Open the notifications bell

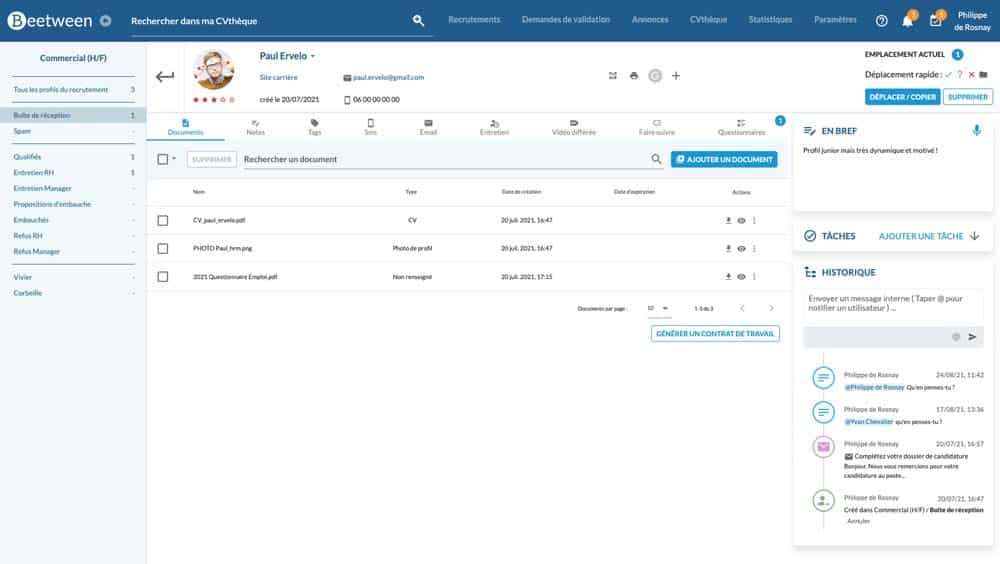pyautogui.click(x=907, y=21)
